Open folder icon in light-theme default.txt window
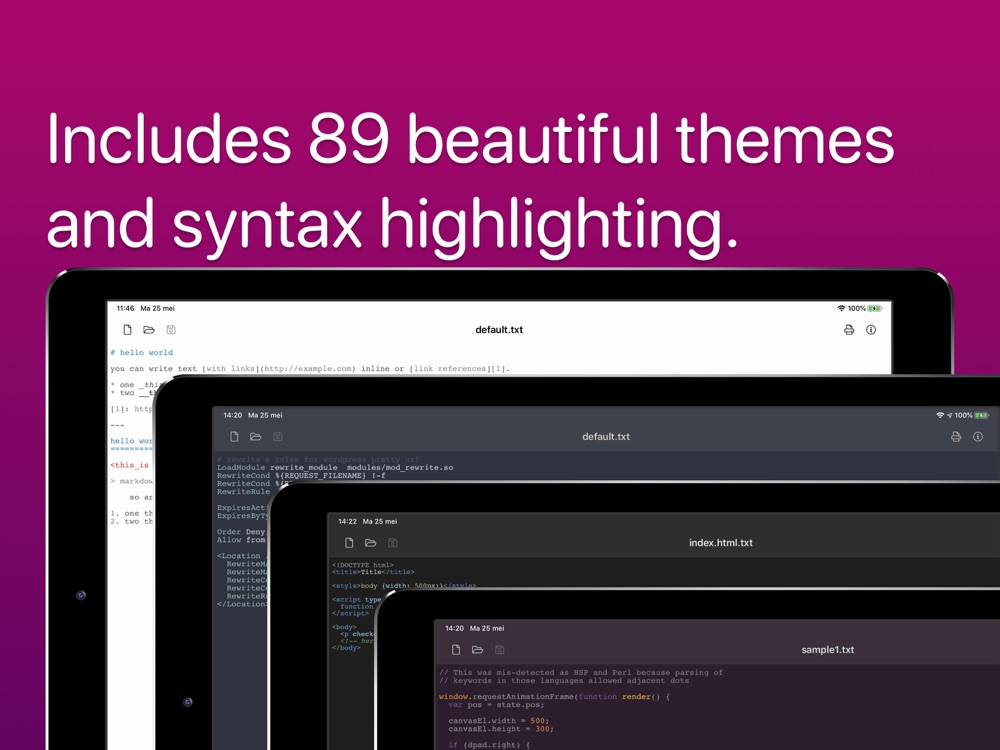Image resolution: width=1000 pixels, height=750 pixels. tap(149, 330)
